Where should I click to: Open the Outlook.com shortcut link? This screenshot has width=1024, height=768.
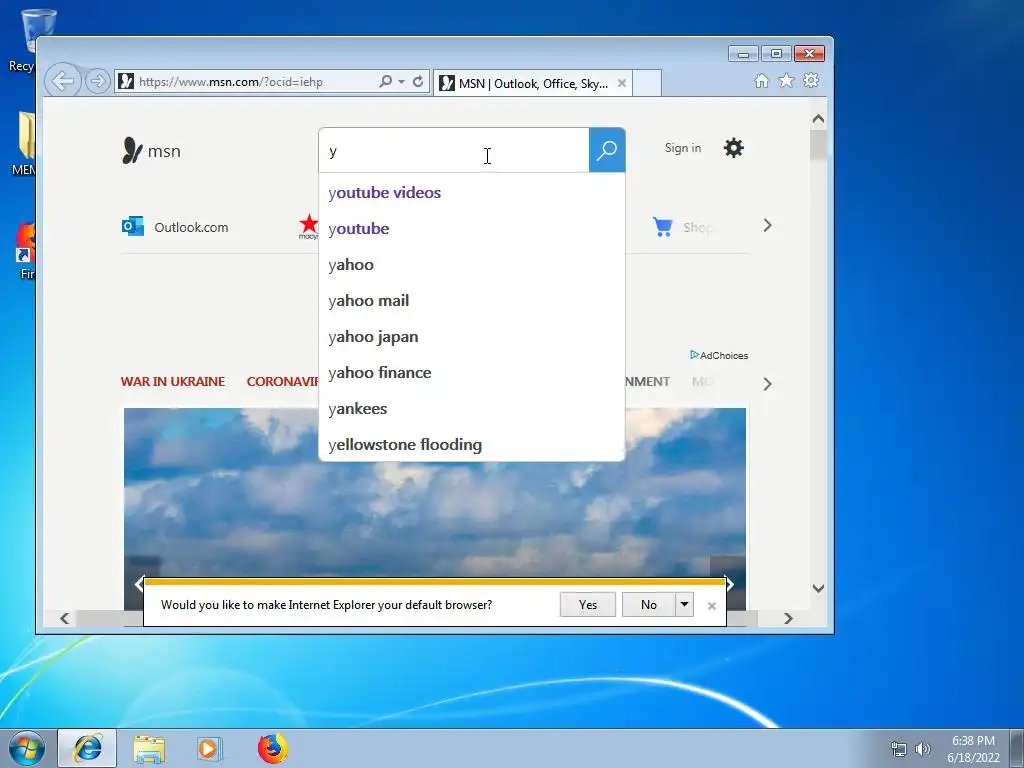click(x=191, y=227)
